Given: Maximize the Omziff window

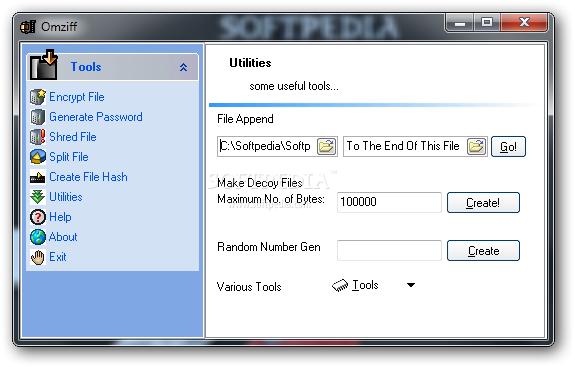Looking at the screenshot, I should tap(487, 23).
